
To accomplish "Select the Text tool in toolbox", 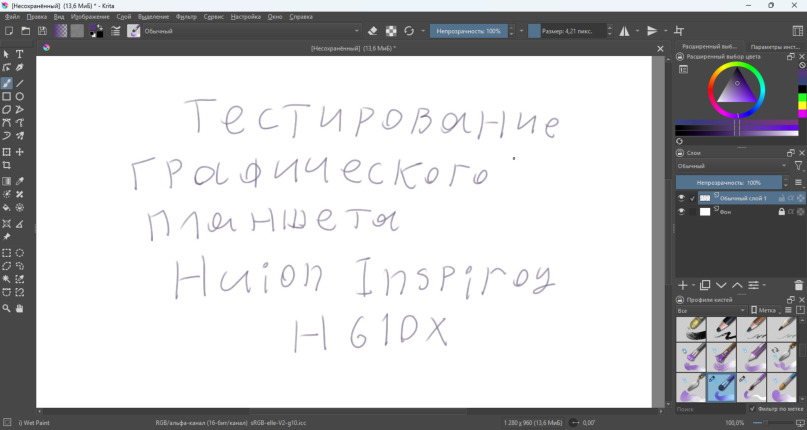I will pos(20,54).
